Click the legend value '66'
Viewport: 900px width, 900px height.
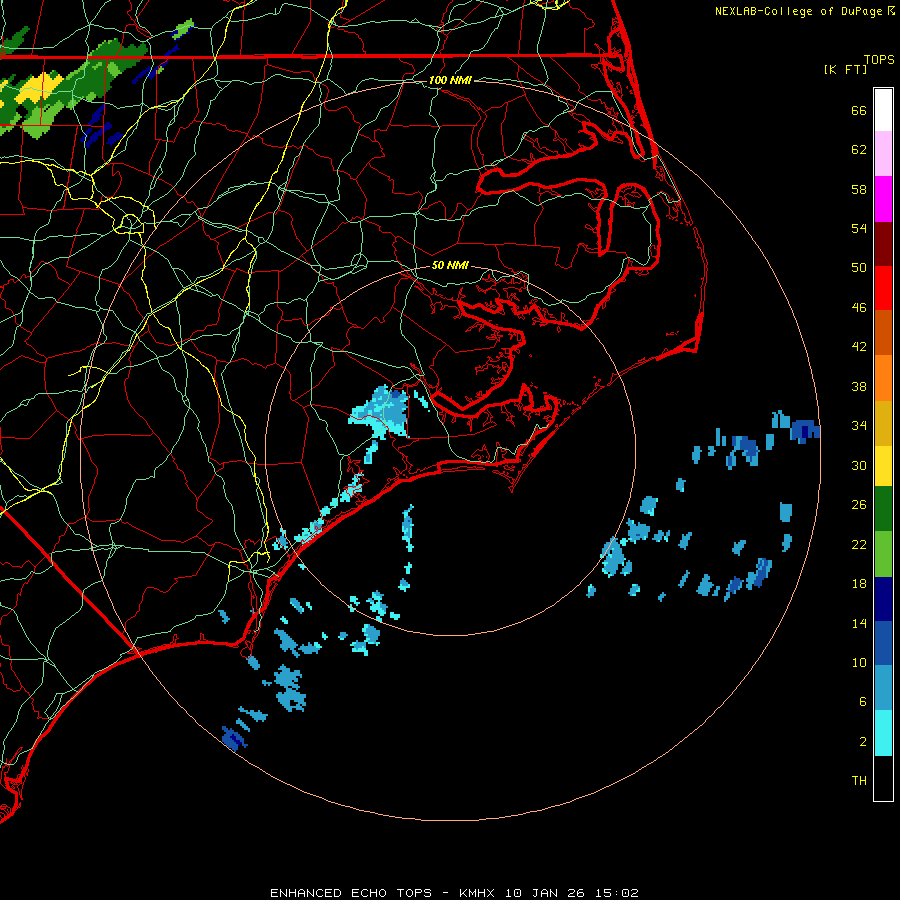click(859, 110)
